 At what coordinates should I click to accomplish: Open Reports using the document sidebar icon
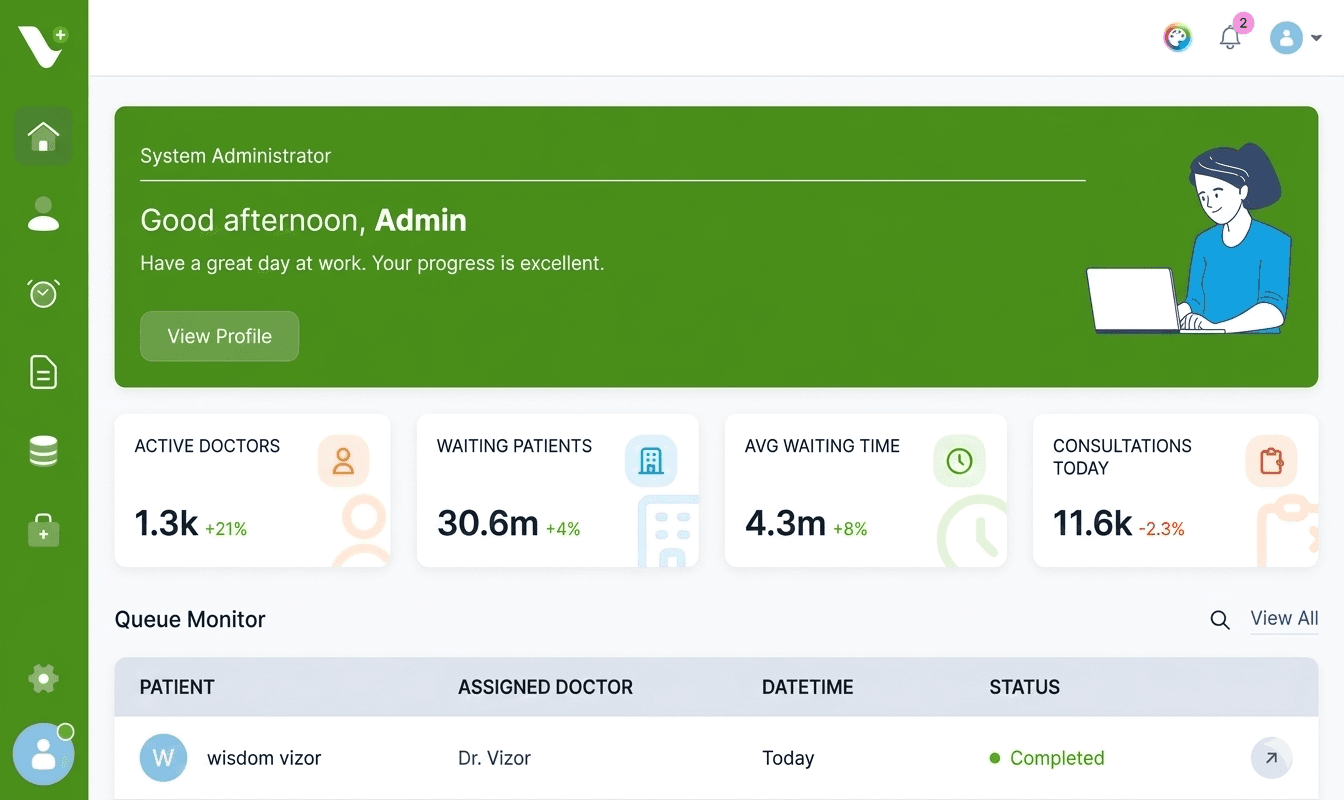(x=43, y=372)
